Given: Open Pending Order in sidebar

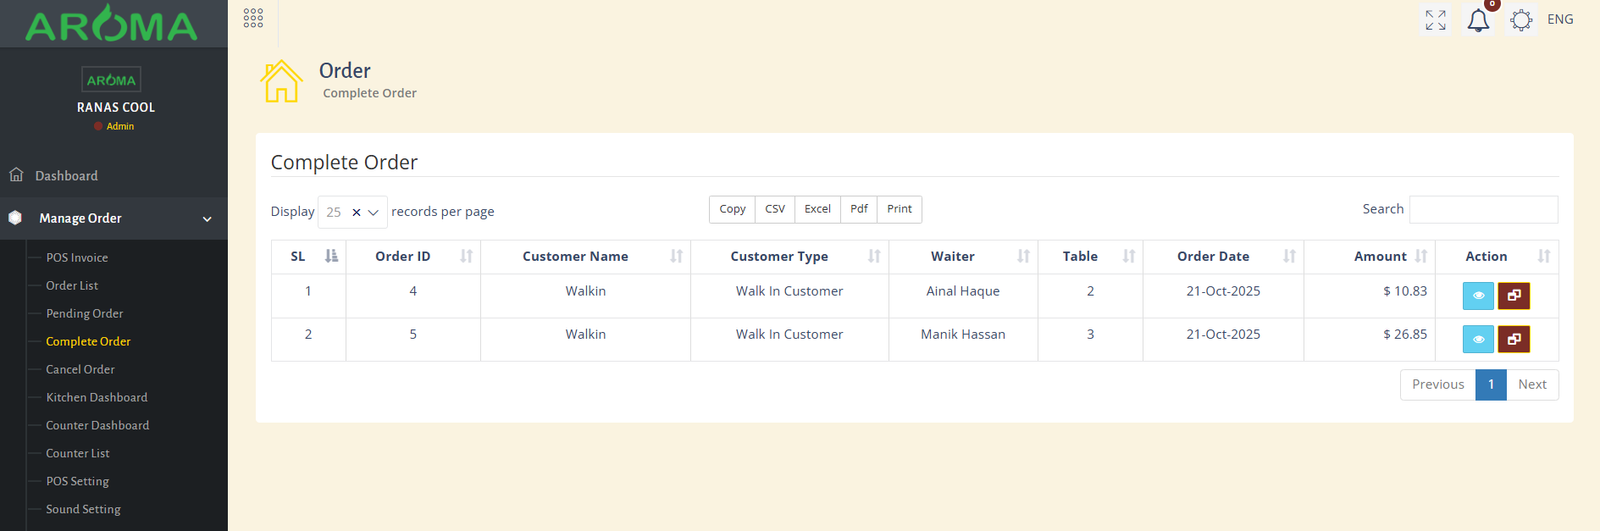Looking at the screenshot, I should coord(85,313).
